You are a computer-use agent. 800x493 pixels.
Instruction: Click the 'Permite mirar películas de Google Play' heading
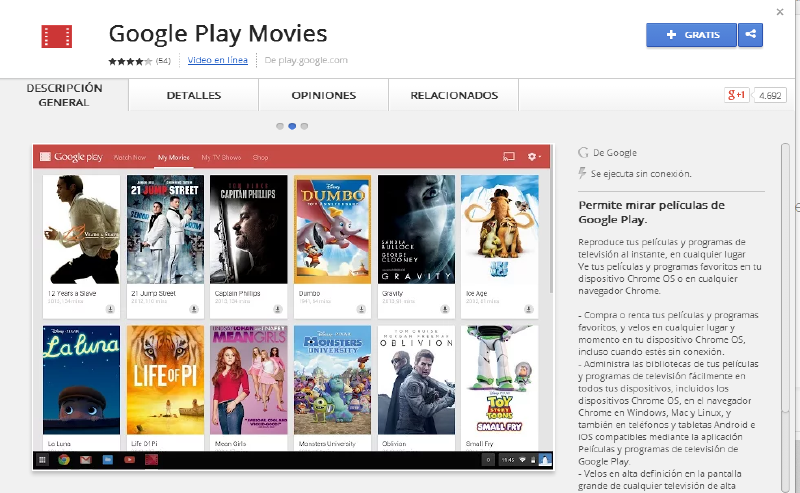tap(652, 212)
